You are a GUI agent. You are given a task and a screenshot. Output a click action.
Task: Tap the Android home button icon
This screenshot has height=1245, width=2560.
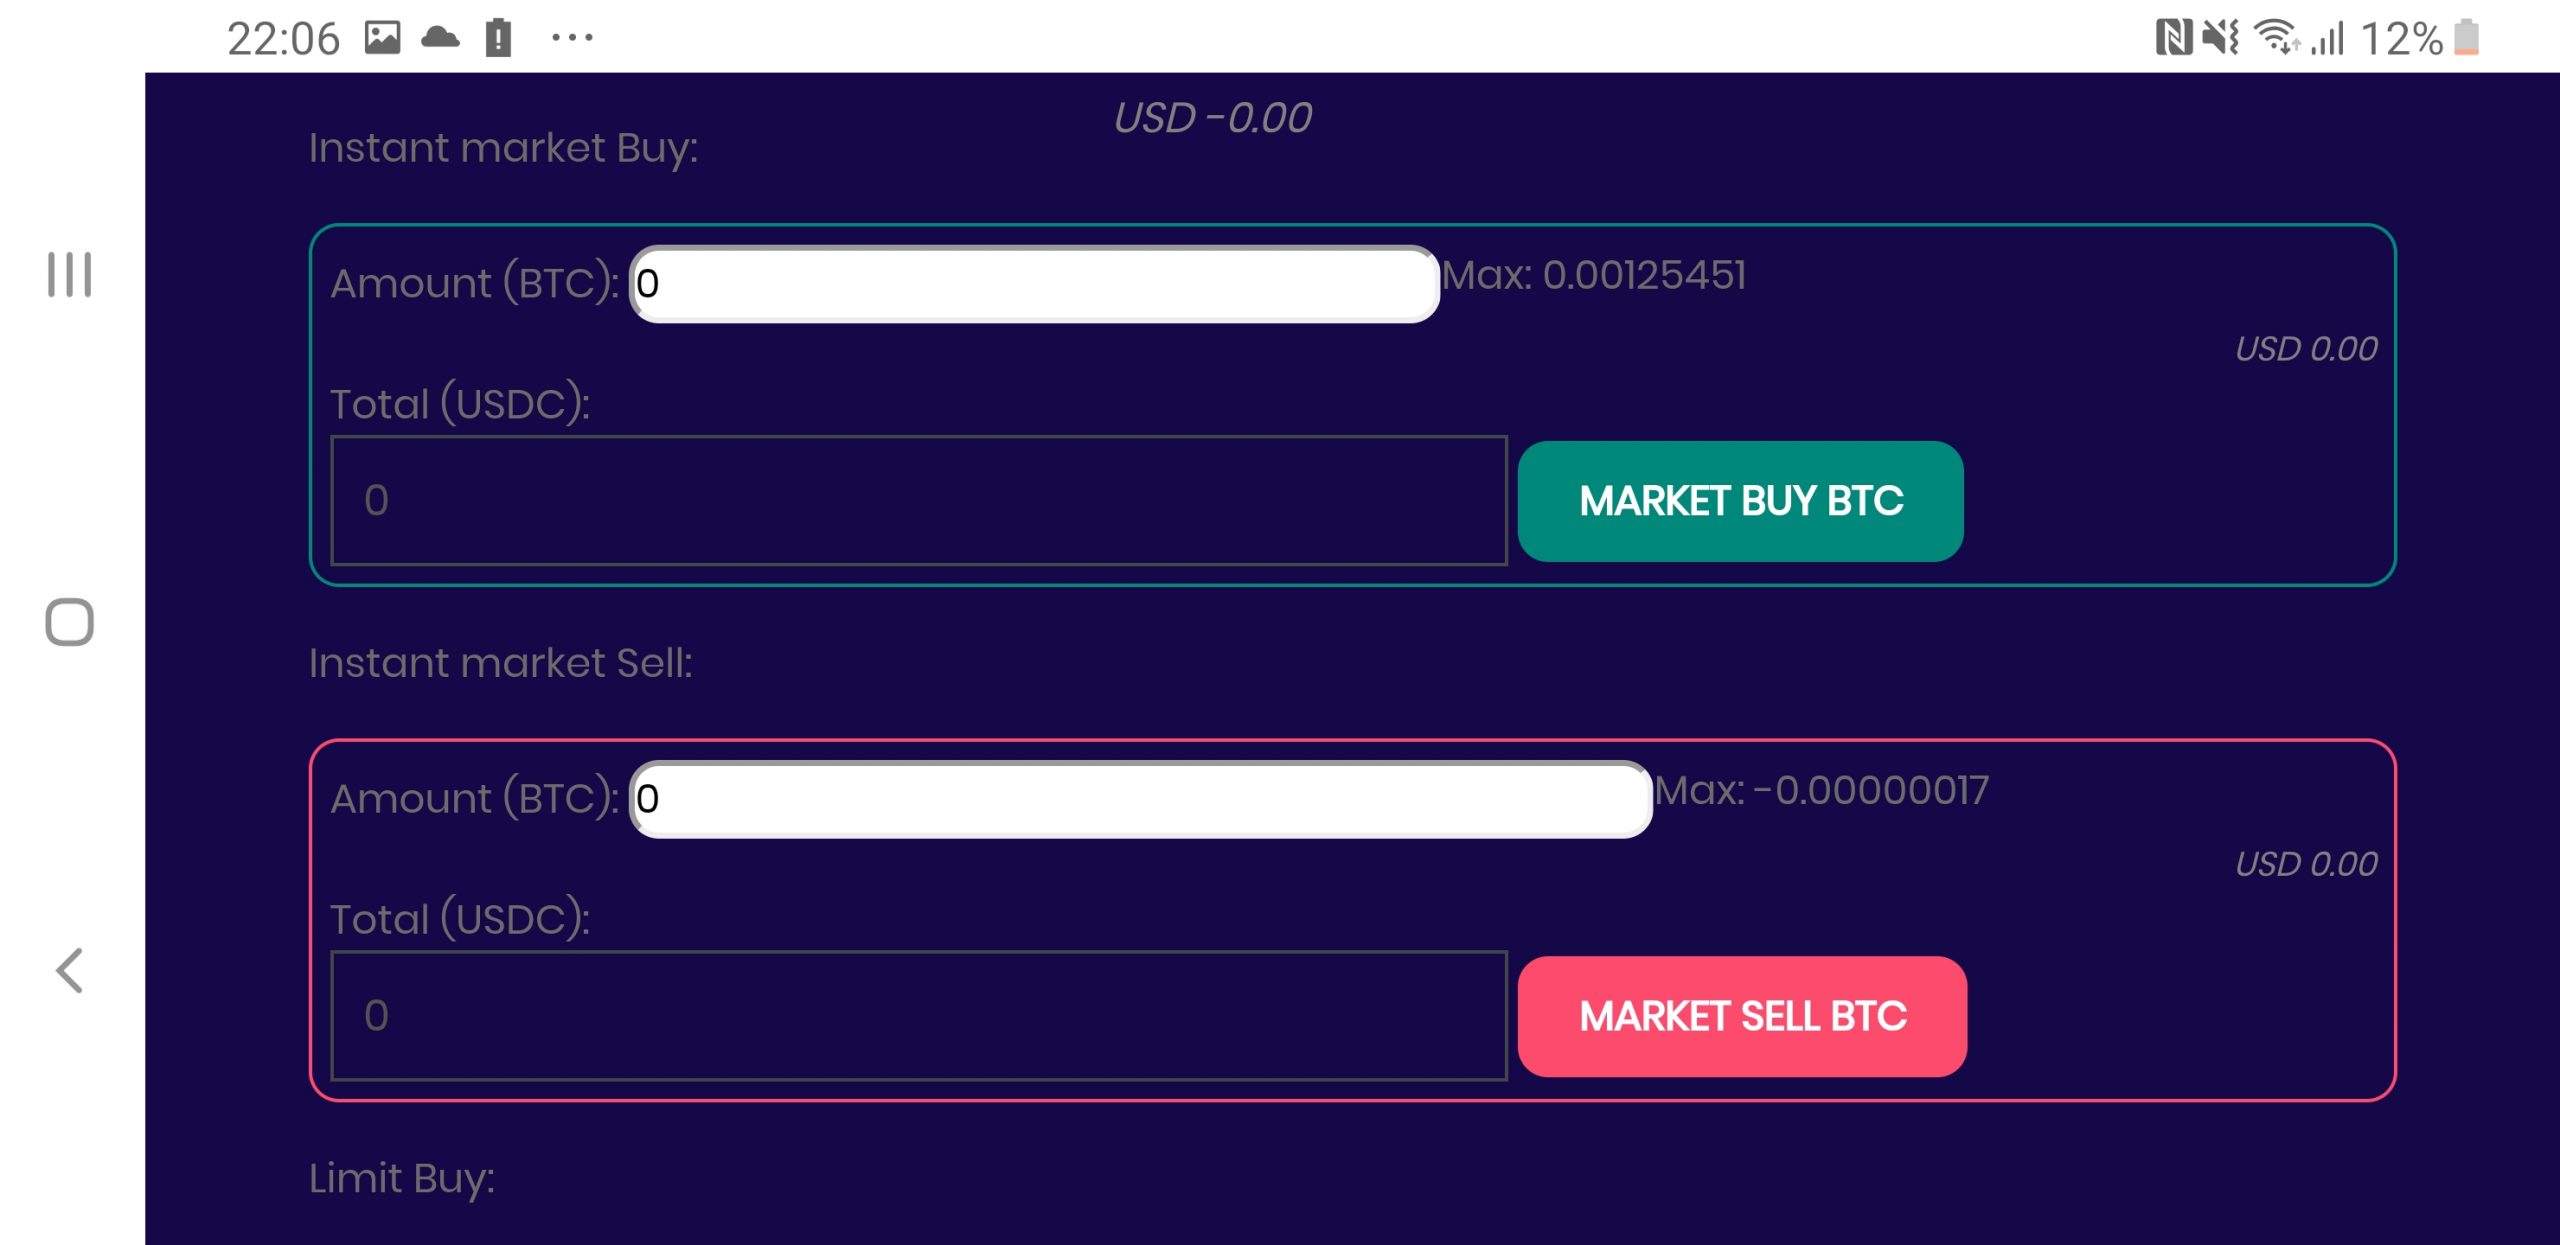point(70,622)
